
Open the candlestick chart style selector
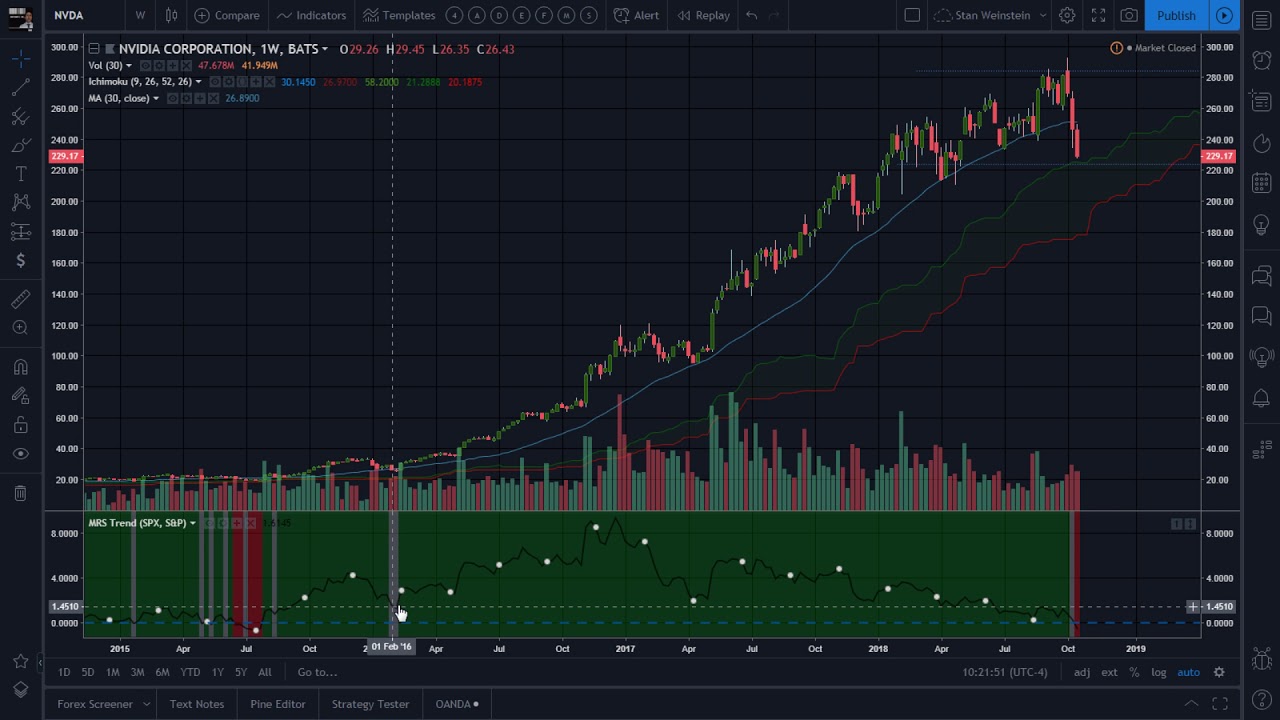pos(172,15)
